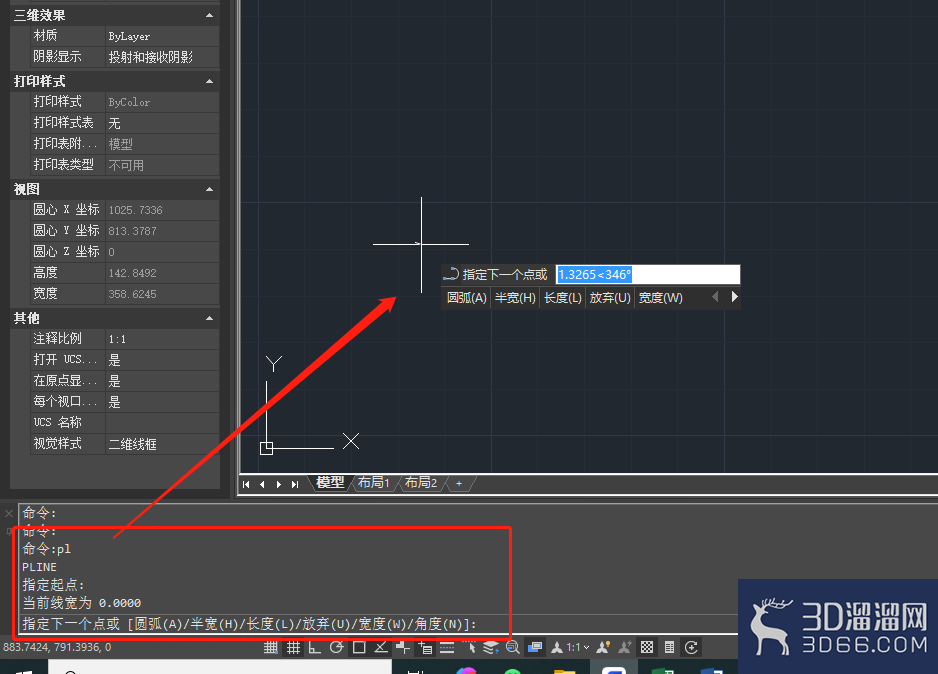Click the checkerboard icon in status bar
The image size is (938, 674).
[x=647, y=647]
